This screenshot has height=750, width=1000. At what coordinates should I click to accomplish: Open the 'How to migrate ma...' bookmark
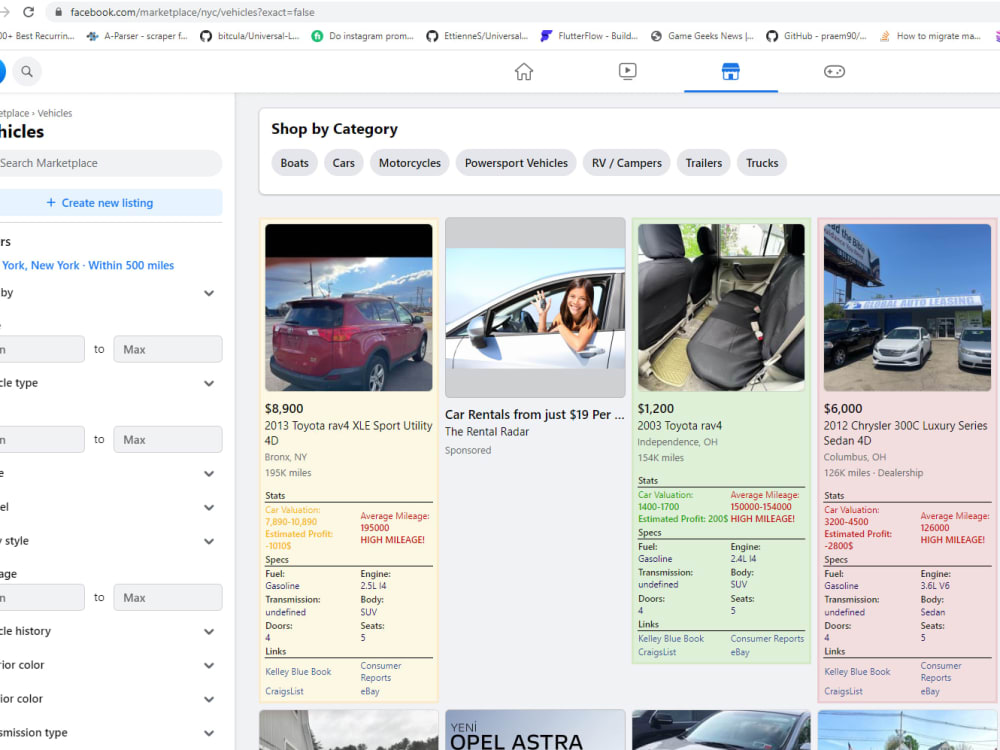930,36
